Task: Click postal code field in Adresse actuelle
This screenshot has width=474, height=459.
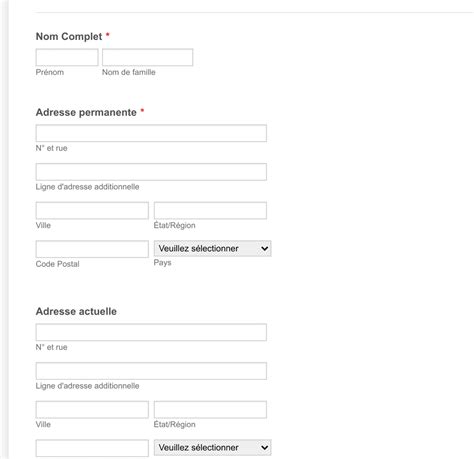Action: click(92, 448)
